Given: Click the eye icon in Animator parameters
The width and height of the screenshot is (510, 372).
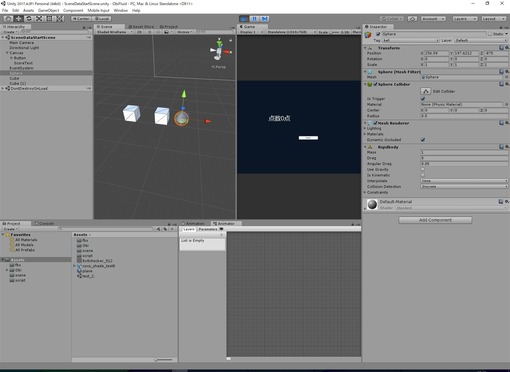Looking at the screenshot, I should (221, 229).
